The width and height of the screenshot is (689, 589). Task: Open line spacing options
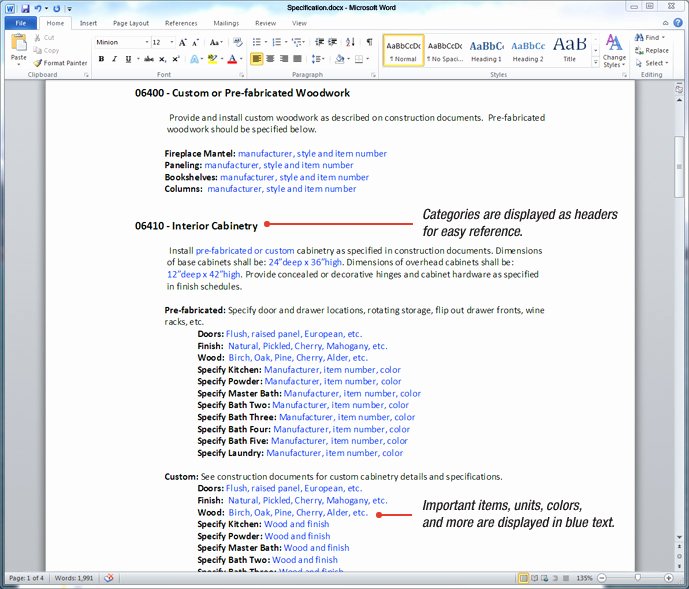pos(317,59)
